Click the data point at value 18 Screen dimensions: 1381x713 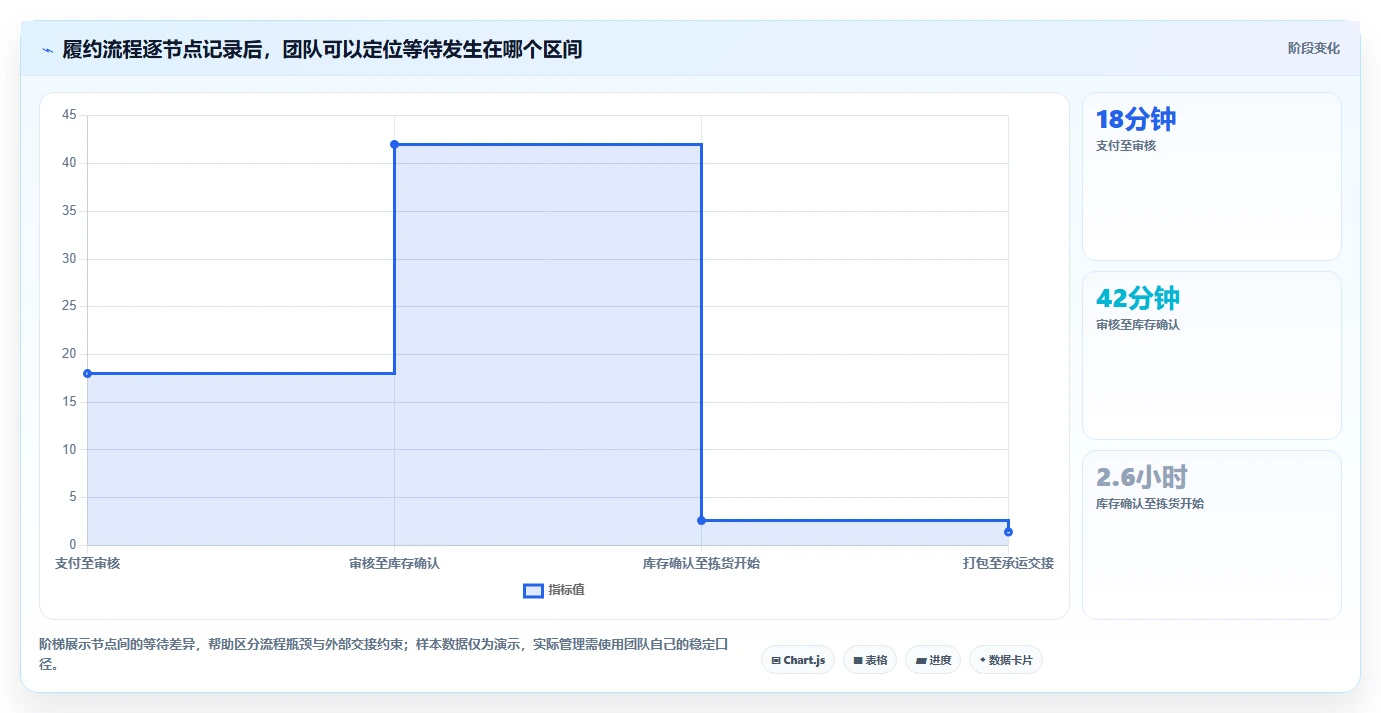pyautogui.click(x=87, y=373)
